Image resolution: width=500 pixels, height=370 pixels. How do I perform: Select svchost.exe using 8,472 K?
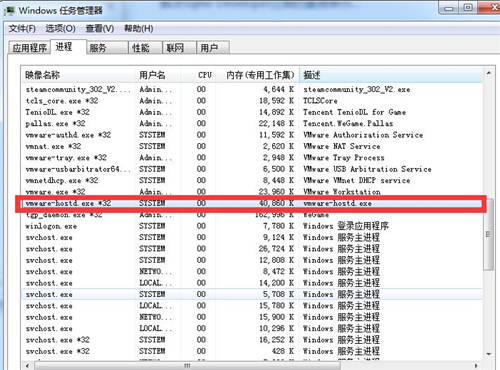(252, 271)
